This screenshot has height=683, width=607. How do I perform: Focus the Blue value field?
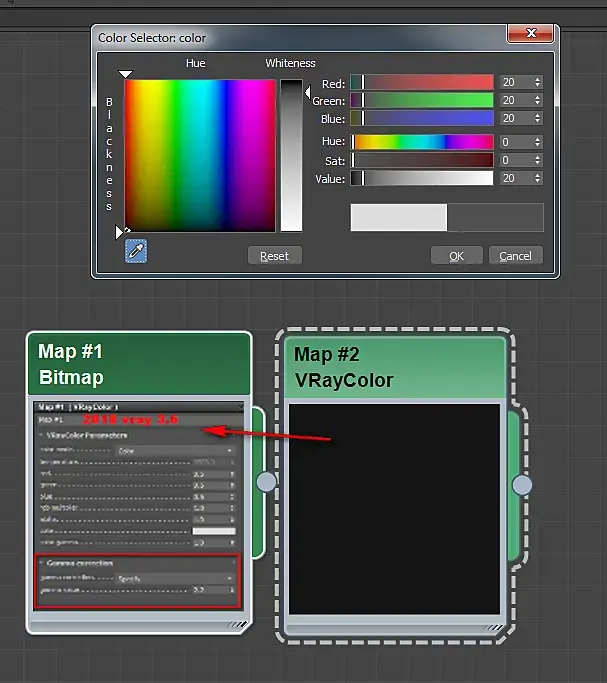(x=515, y=118)
